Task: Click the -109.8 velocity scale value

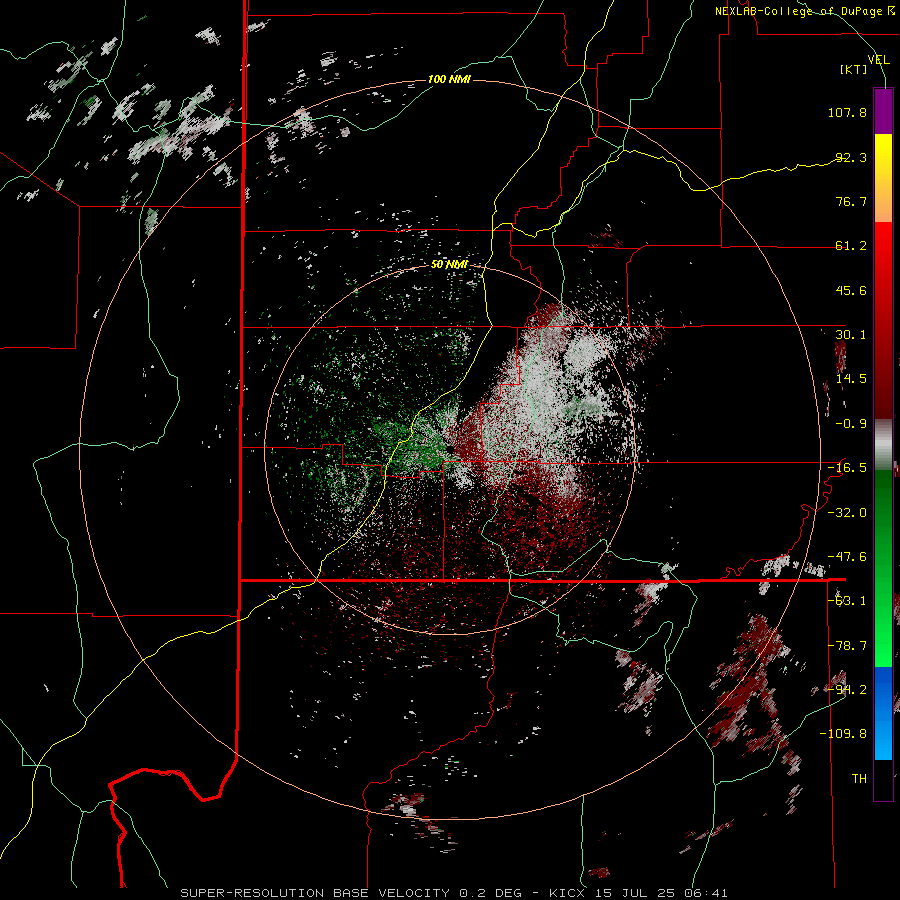Action: pos(843,734)
